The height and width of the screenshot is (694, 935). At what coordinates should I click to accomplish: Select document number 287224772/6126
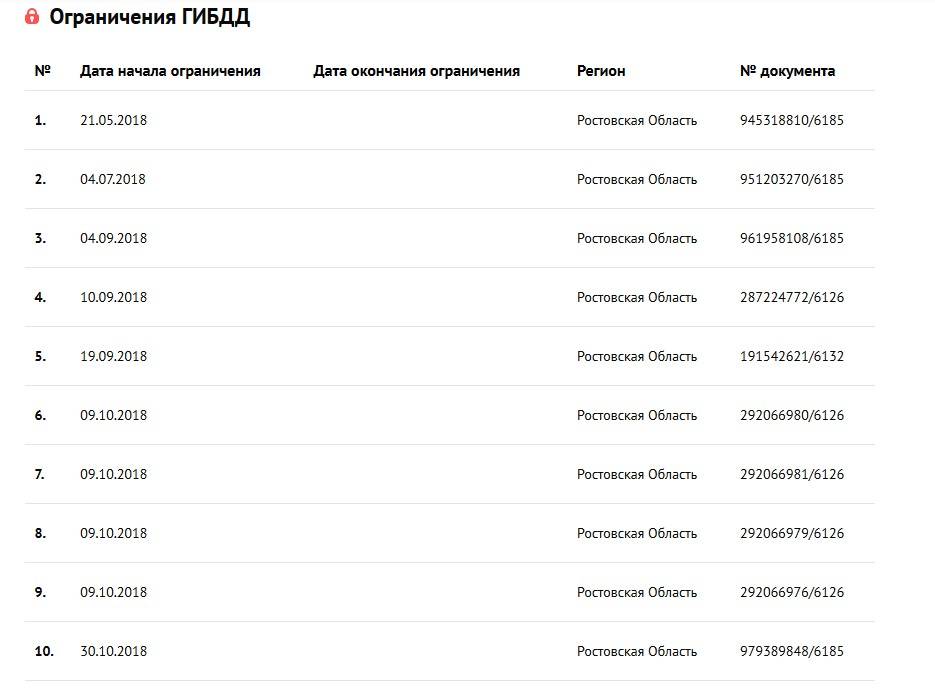tap(791, 297)
